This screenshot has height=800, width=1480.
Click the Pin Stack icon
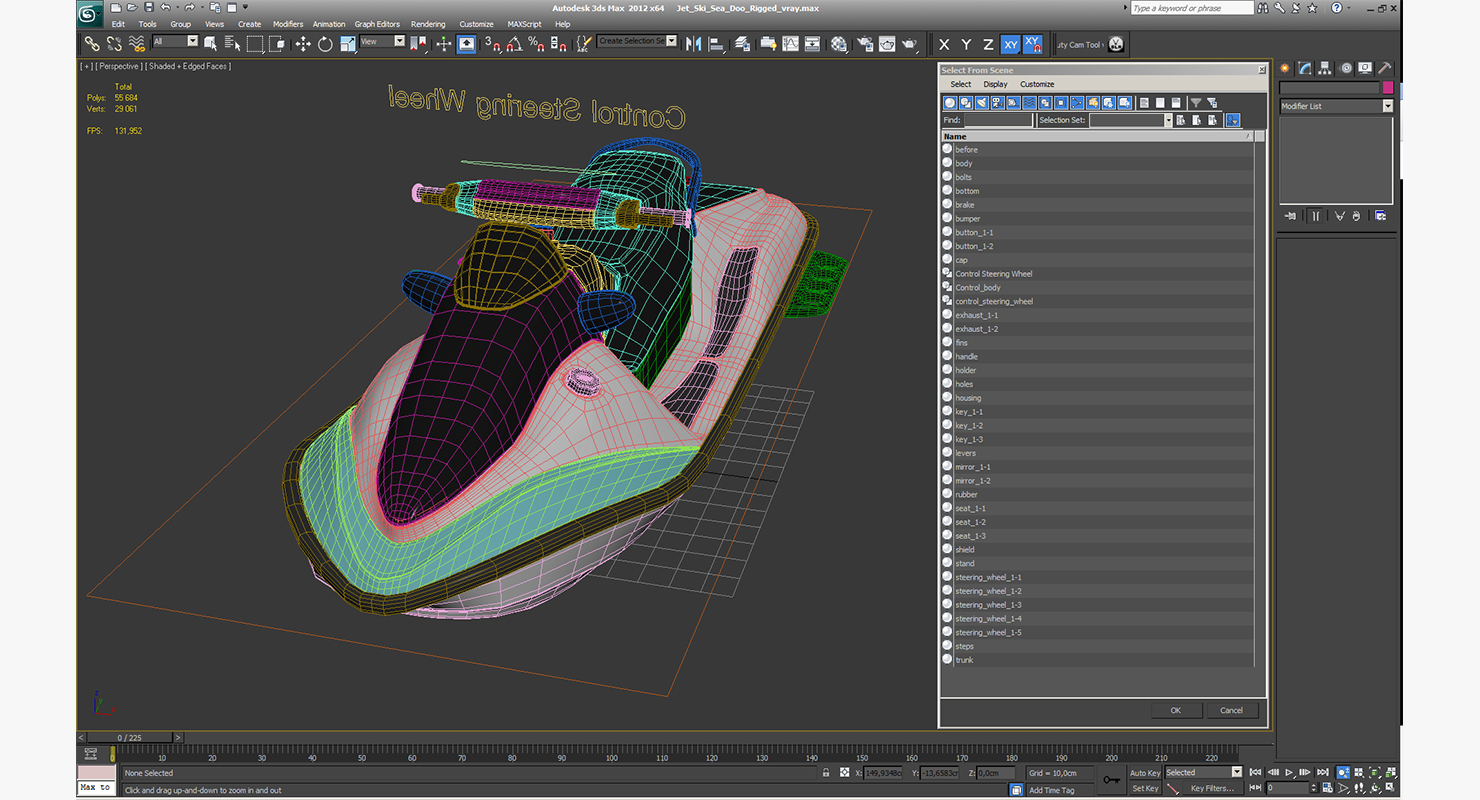coord(1290,216)
